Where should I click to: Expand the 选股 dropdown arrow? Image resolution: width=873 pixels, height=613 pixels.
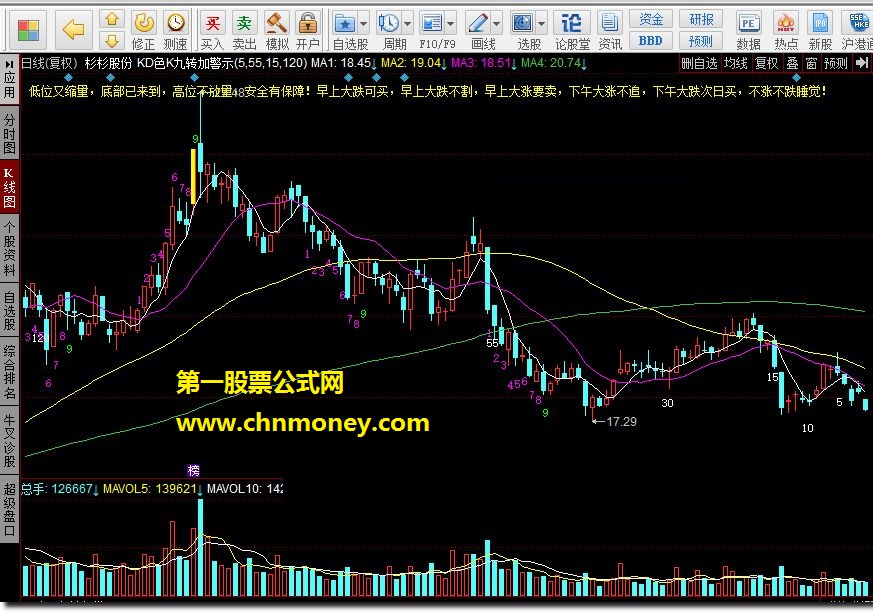pyautogui.click(x=542, y=24)
